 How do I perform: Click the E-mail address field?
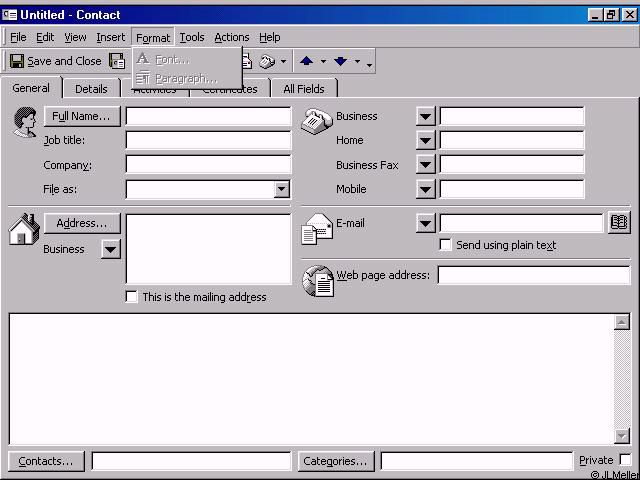[x=521, y=223]
